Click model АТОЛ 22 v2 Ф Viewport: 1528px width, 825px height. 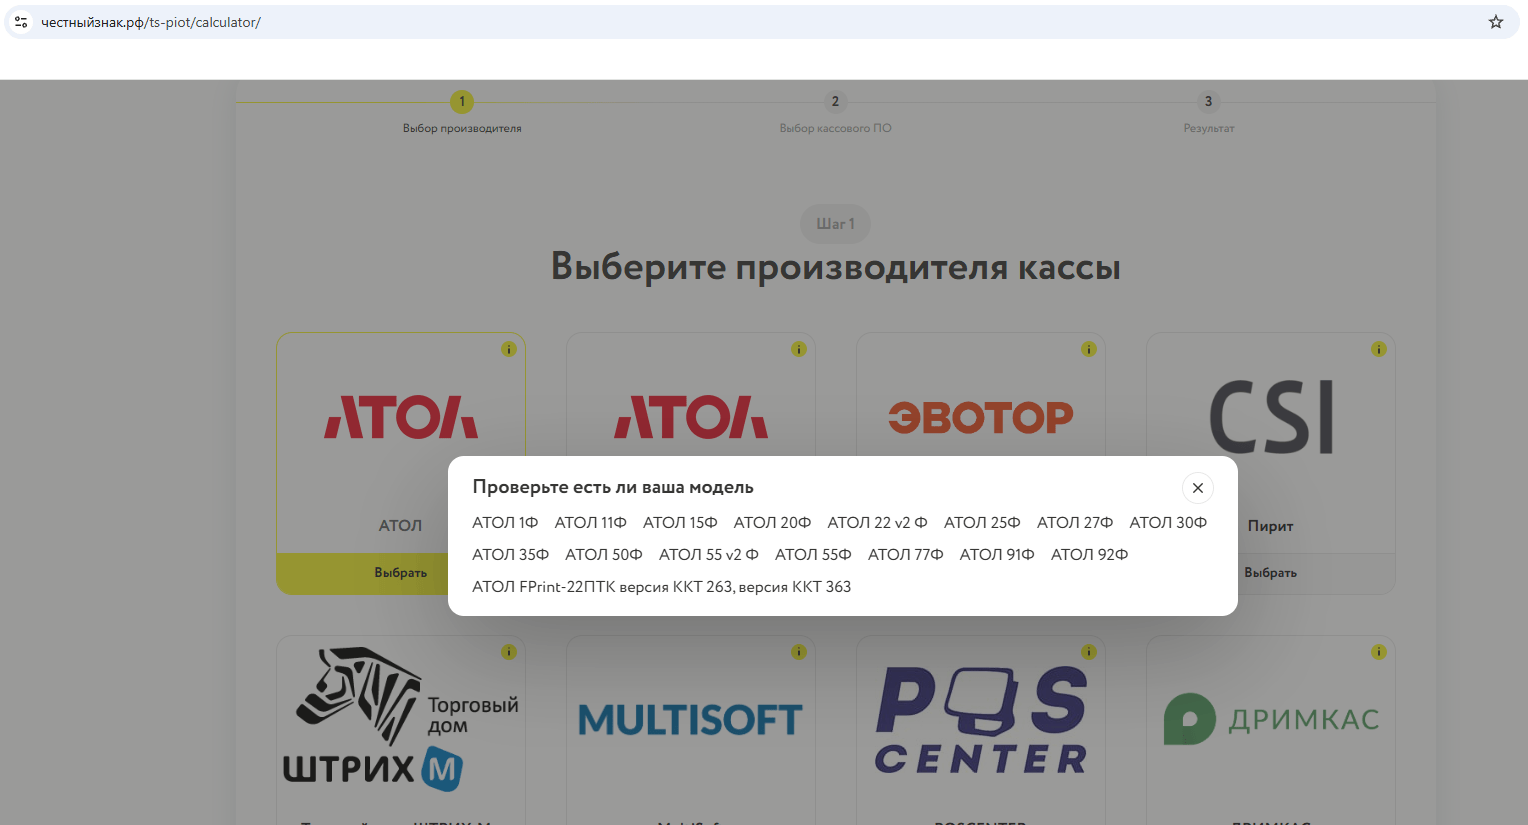[877, 523]
